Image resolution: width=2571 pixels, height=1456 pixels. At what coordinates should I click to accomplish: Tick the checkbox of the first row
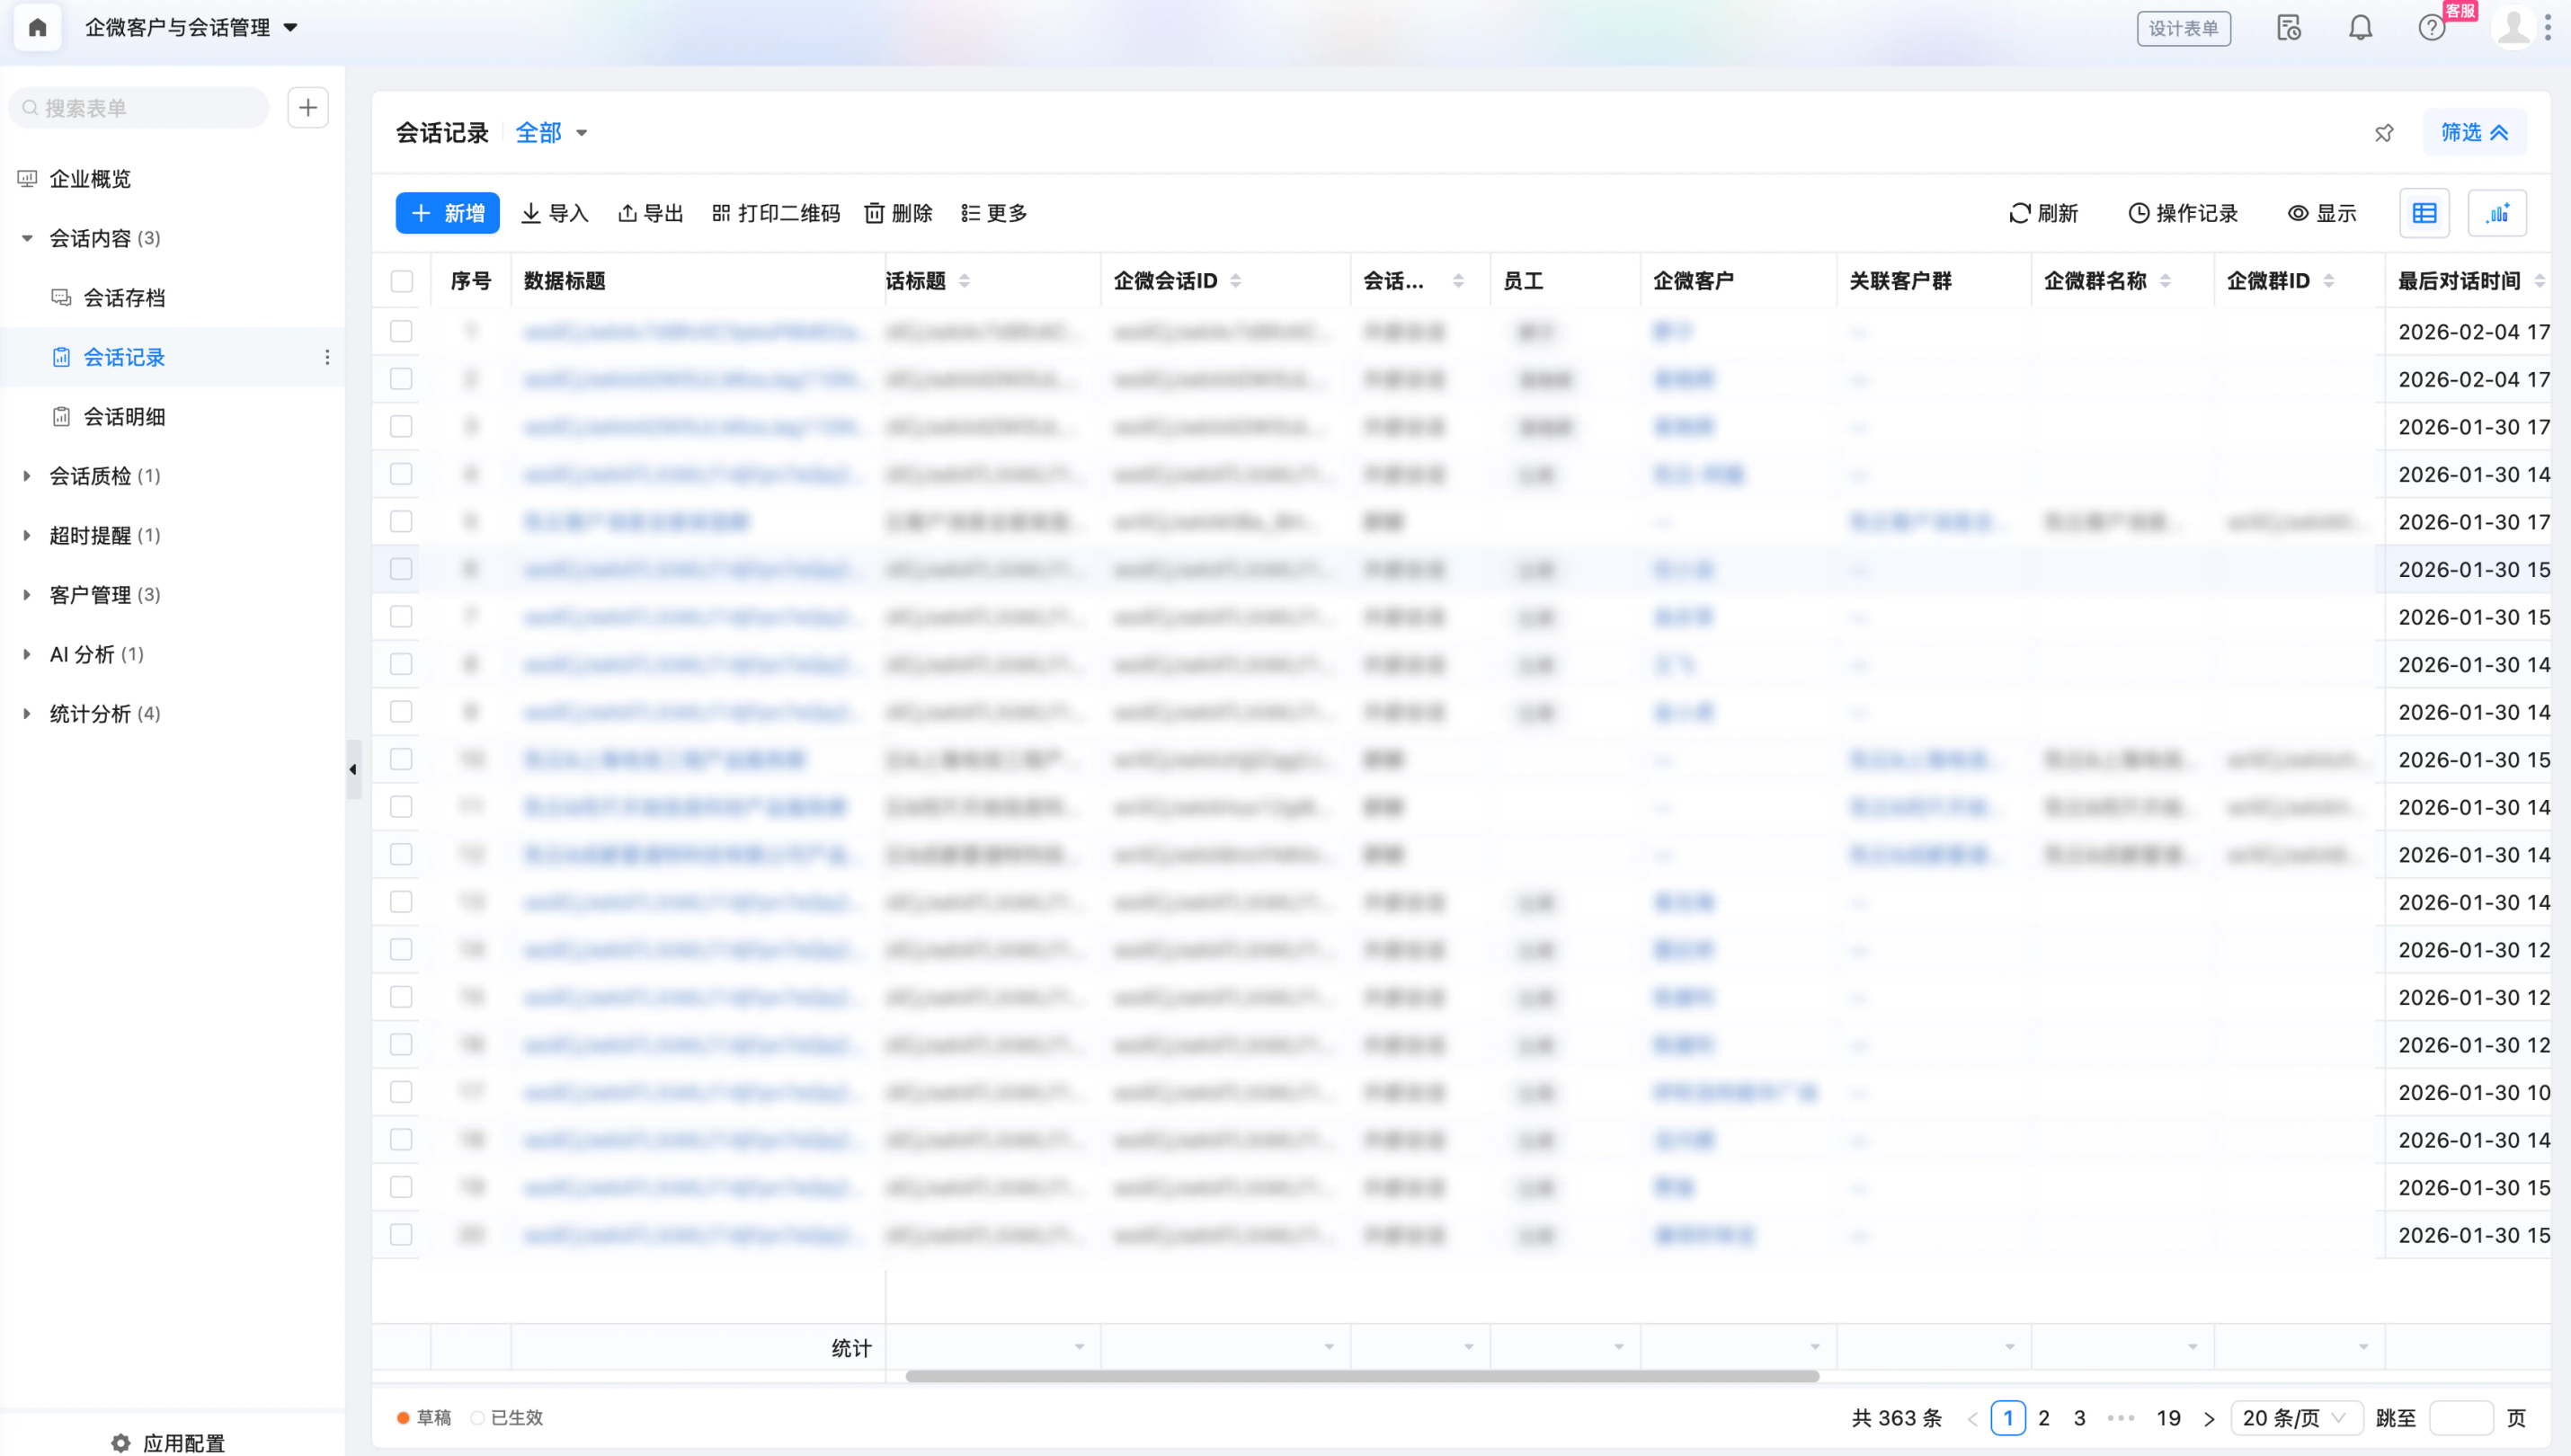pos(401,331)
